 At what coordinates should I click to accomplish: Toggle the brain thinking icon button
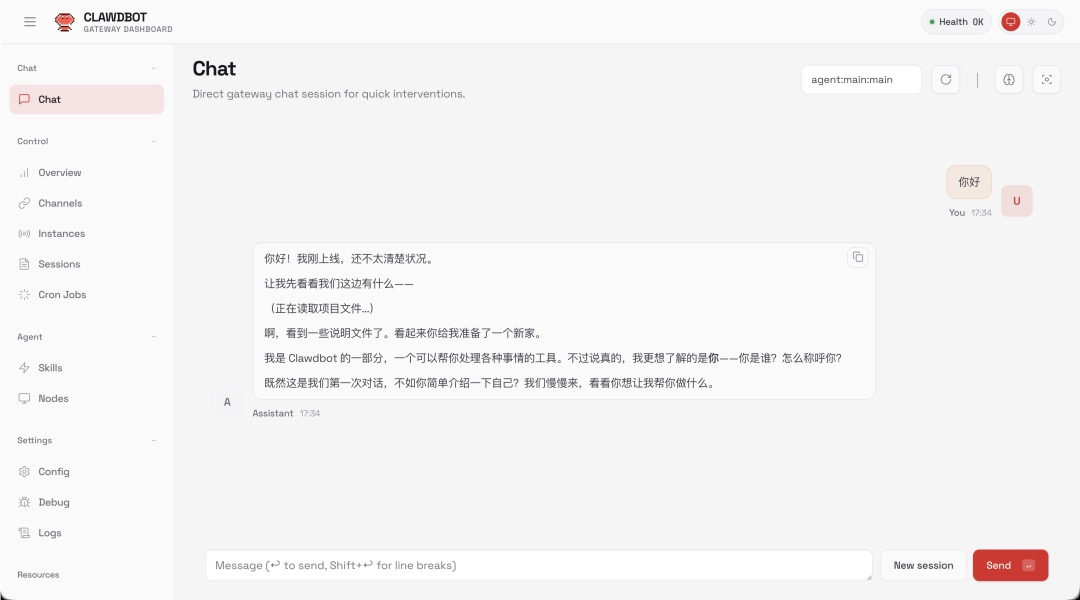pyautogui.click(x=1009, y=80)
